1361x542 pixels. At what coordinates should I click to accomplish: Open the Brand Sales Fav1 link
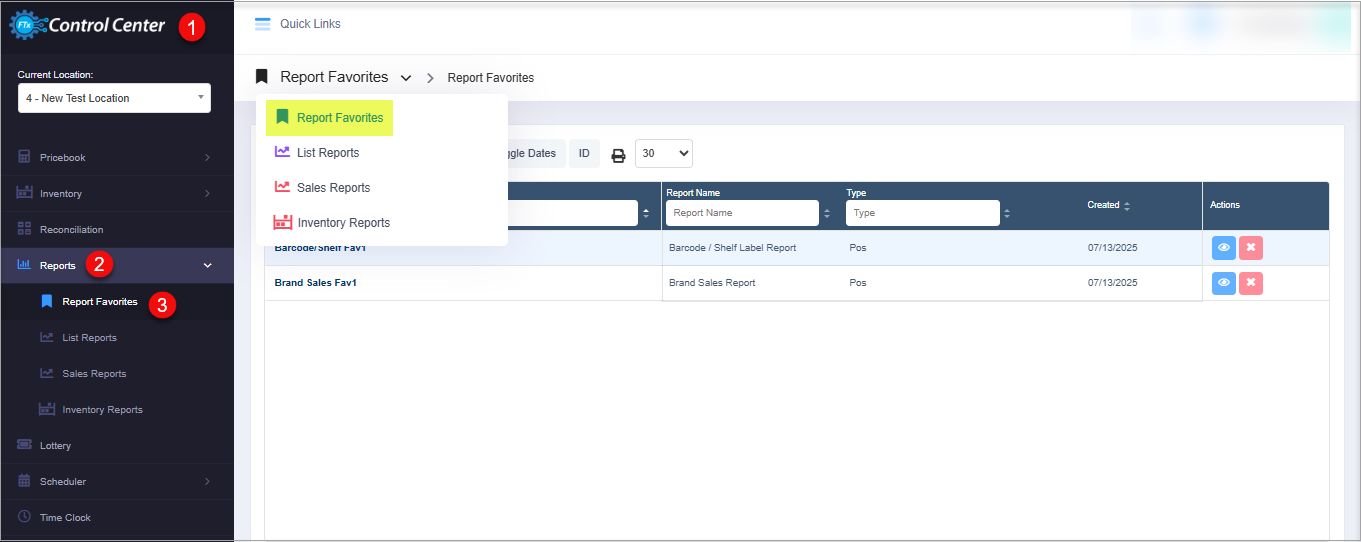(315, 283)
